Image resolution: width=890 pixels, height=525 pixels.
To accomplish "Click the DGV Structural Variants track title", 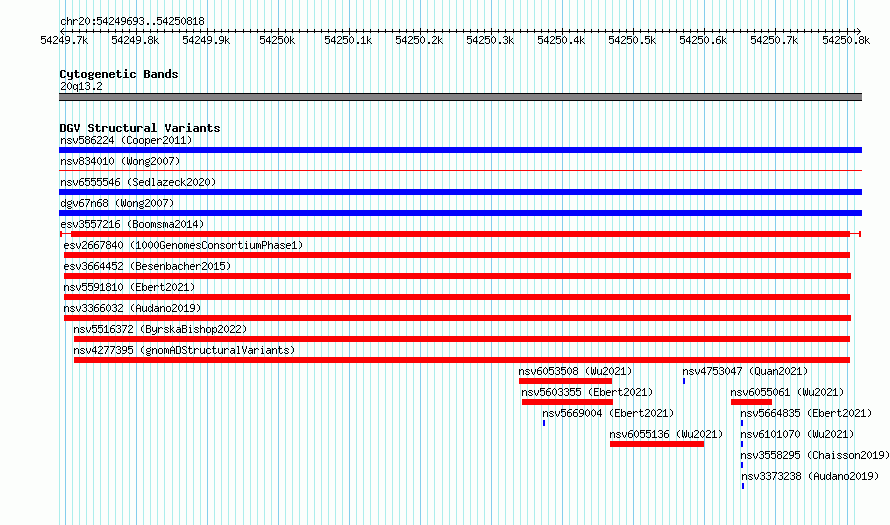I will tap(140, 128).
